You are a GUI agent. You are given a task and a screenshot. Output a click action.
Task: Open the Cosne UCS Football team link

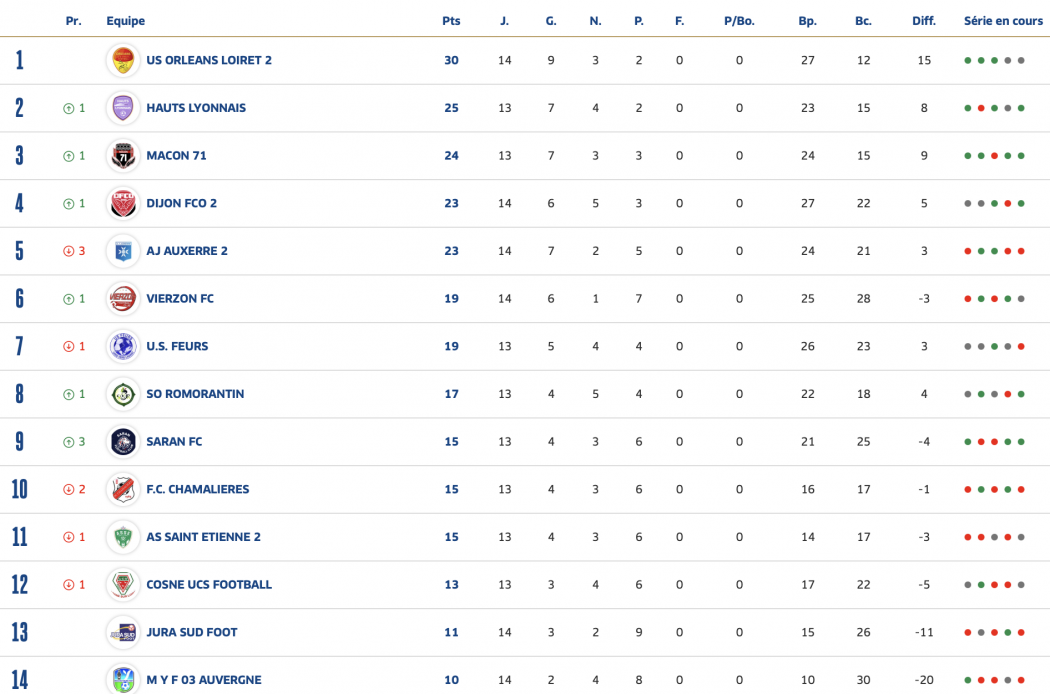point(209,585)
